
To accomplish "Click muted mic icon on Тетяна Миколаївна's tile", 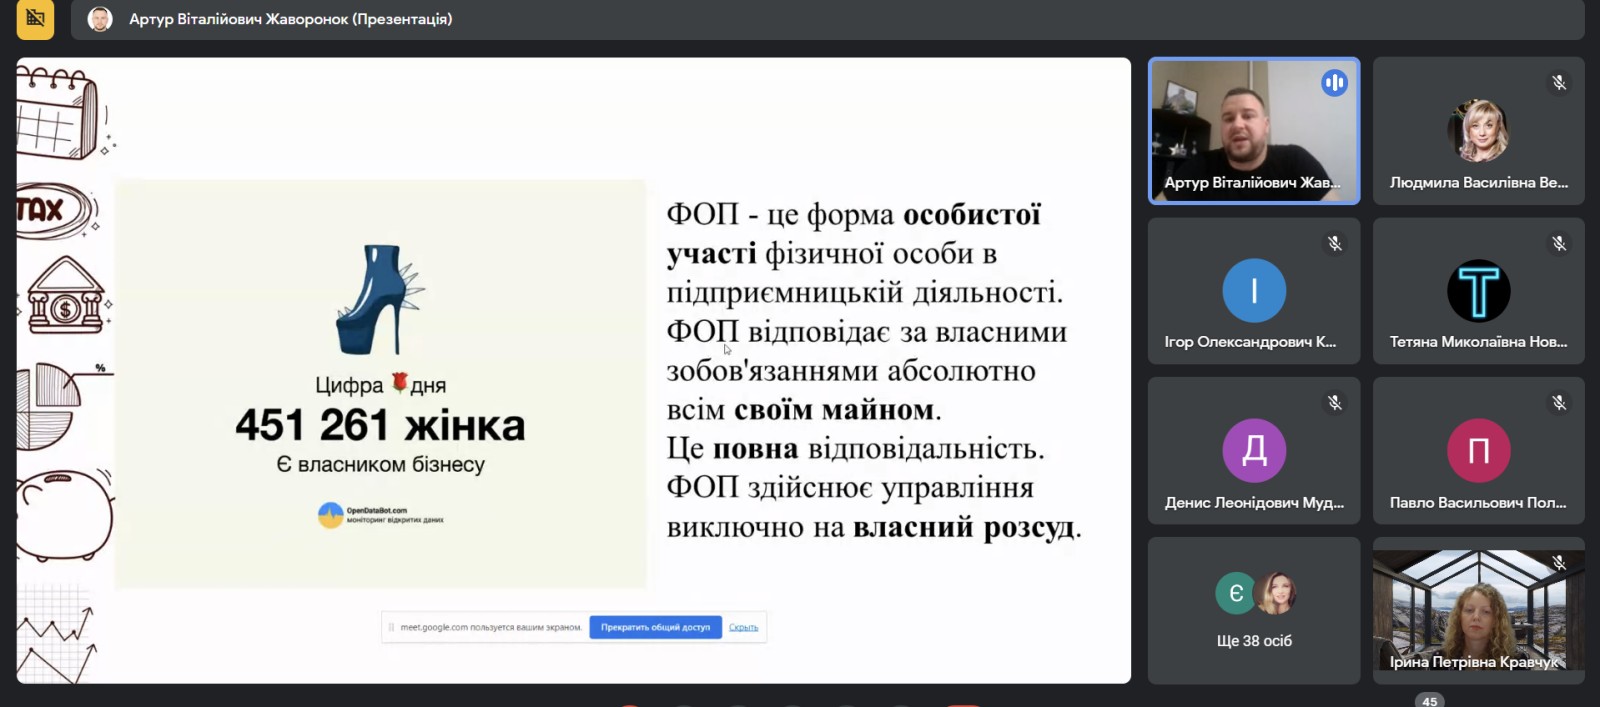I will tap(1558, 243).
